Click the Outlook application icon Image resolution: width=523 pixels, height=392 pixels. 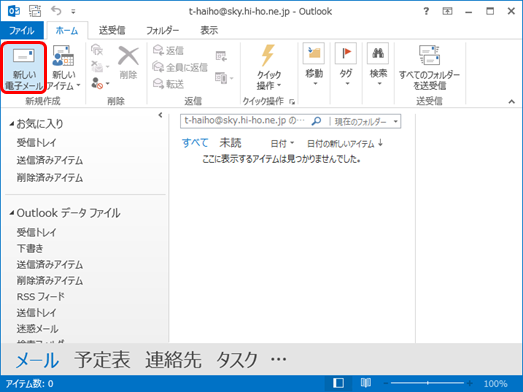coord(14,11)
